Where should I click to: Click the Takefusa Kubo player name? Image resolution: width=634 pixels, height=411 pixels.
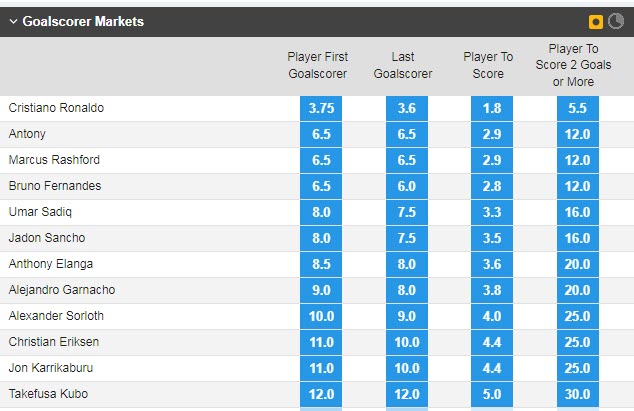(43, 394)
